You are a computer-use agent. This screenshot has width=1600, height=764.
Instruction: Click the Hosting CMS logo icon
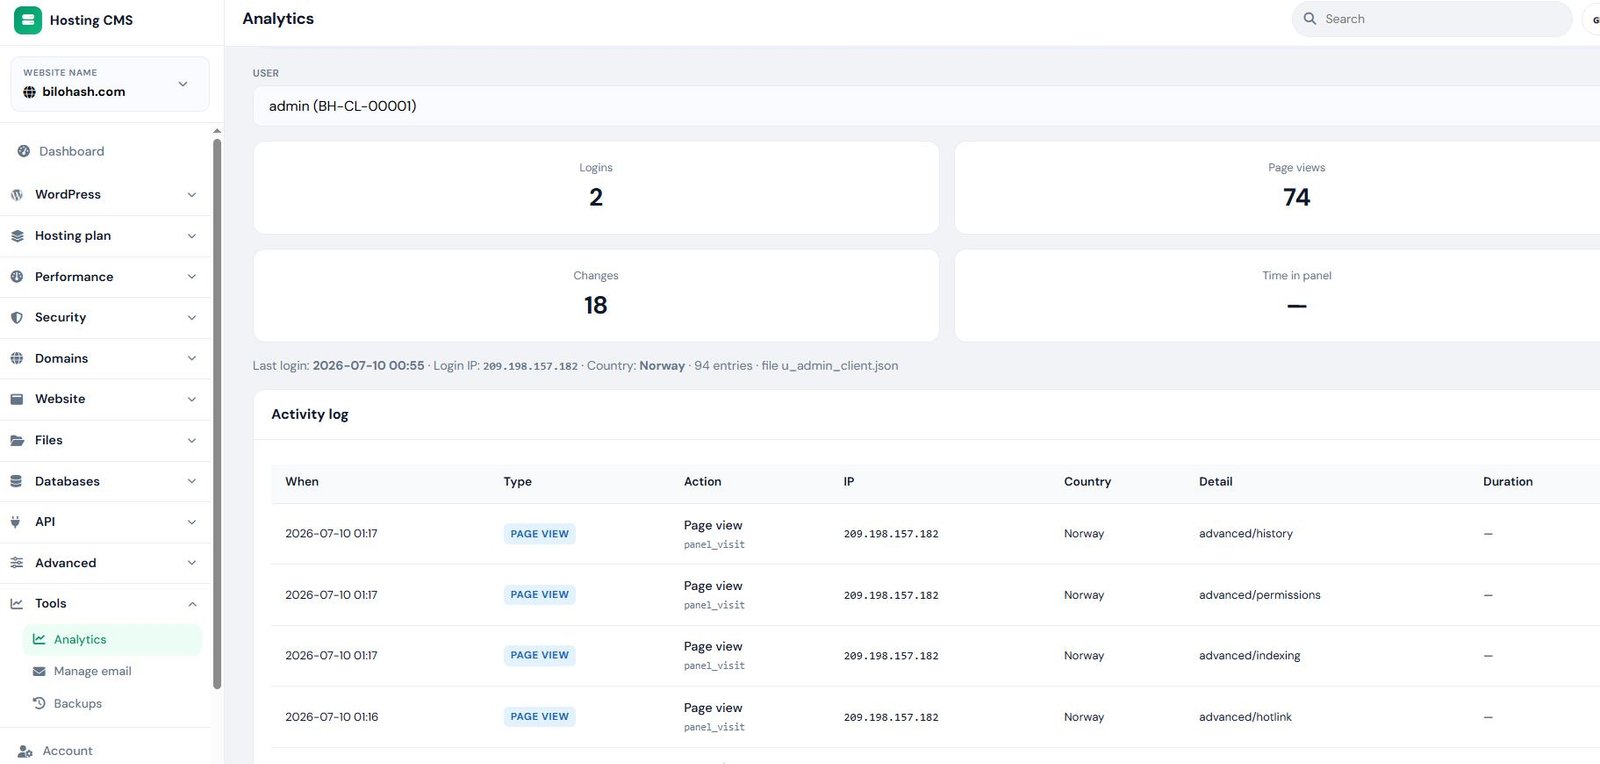(28, 20)
